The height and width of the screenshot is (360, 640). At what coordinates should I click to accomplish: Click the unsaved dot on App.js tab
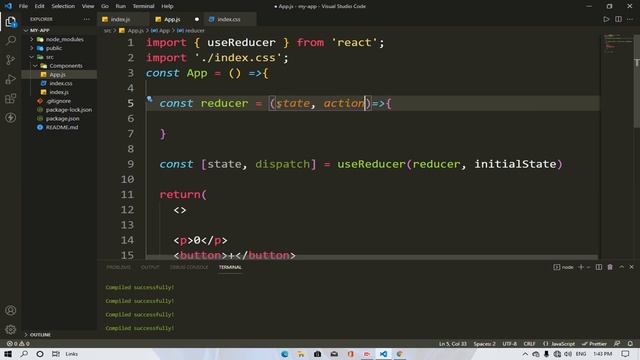click(x=197, y=19)
